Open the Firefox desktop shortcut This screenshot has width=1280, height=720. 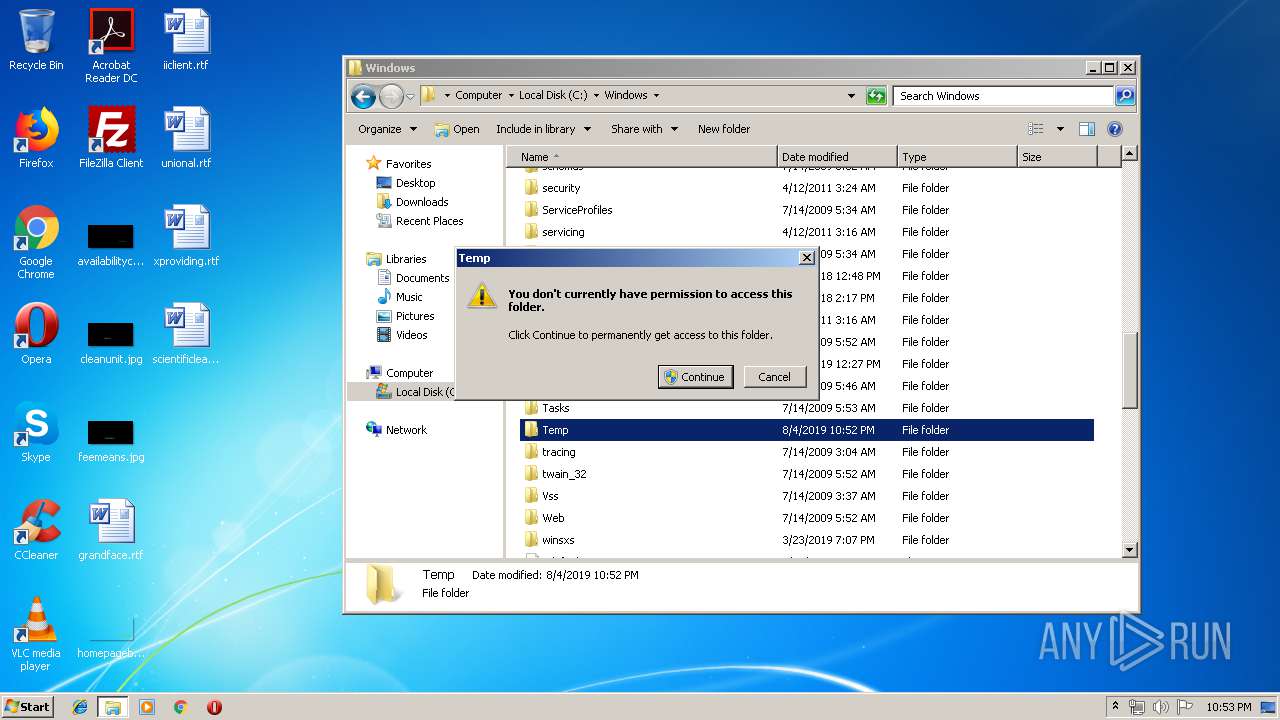point(36,138)
